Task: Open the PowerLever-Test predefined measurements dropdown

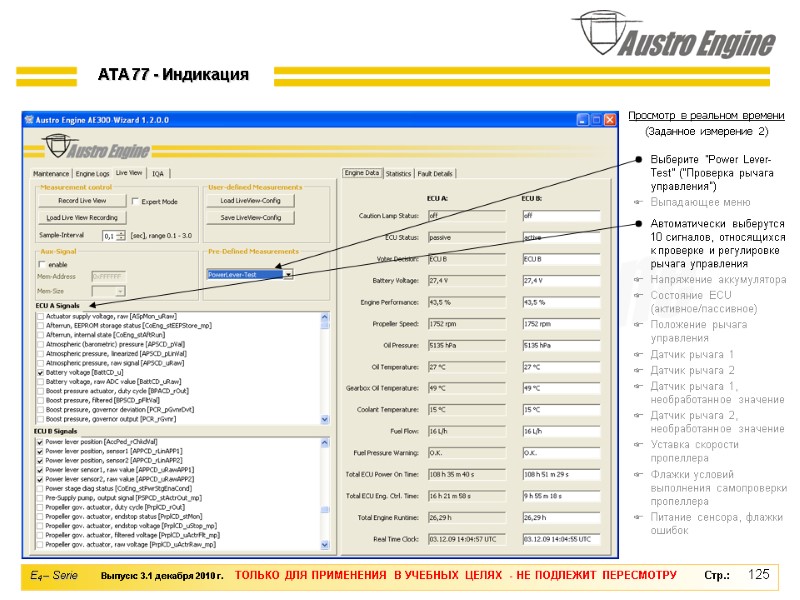Action: coord(289,274)
